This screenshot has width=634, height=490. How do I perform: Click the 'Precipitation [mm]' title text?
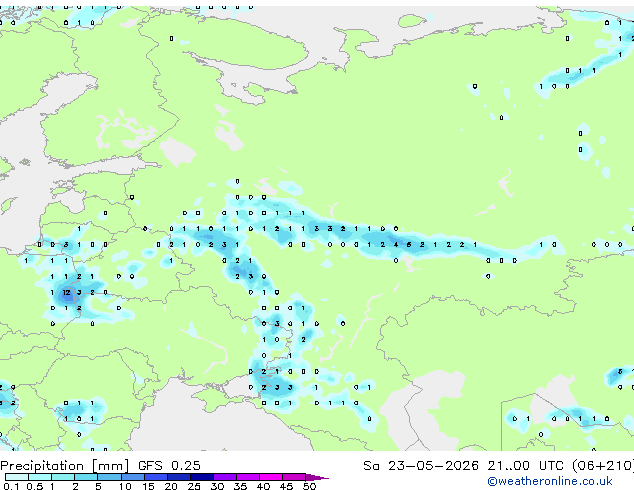tap(65, 466)
